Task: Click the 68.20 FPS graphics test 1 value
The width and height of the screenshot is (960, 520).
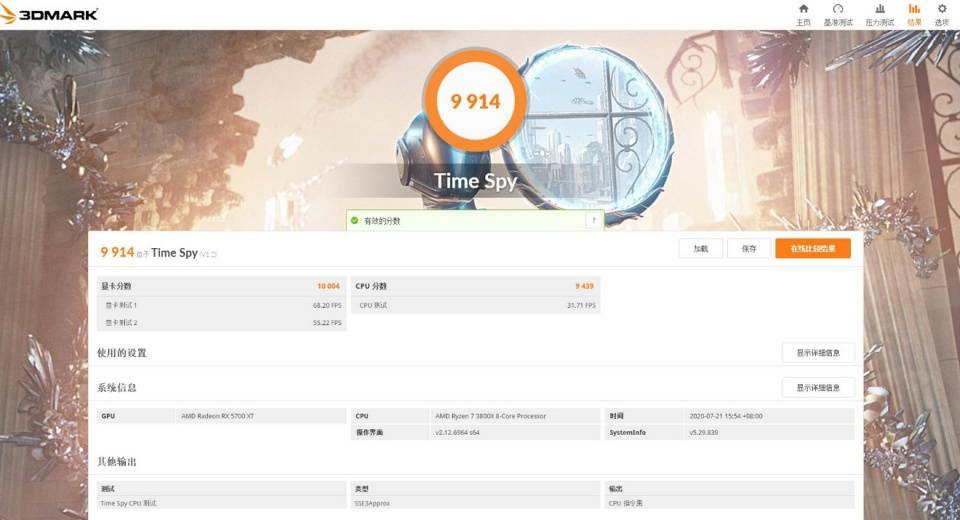Action: pyautogui.click(x=327, y=305)
